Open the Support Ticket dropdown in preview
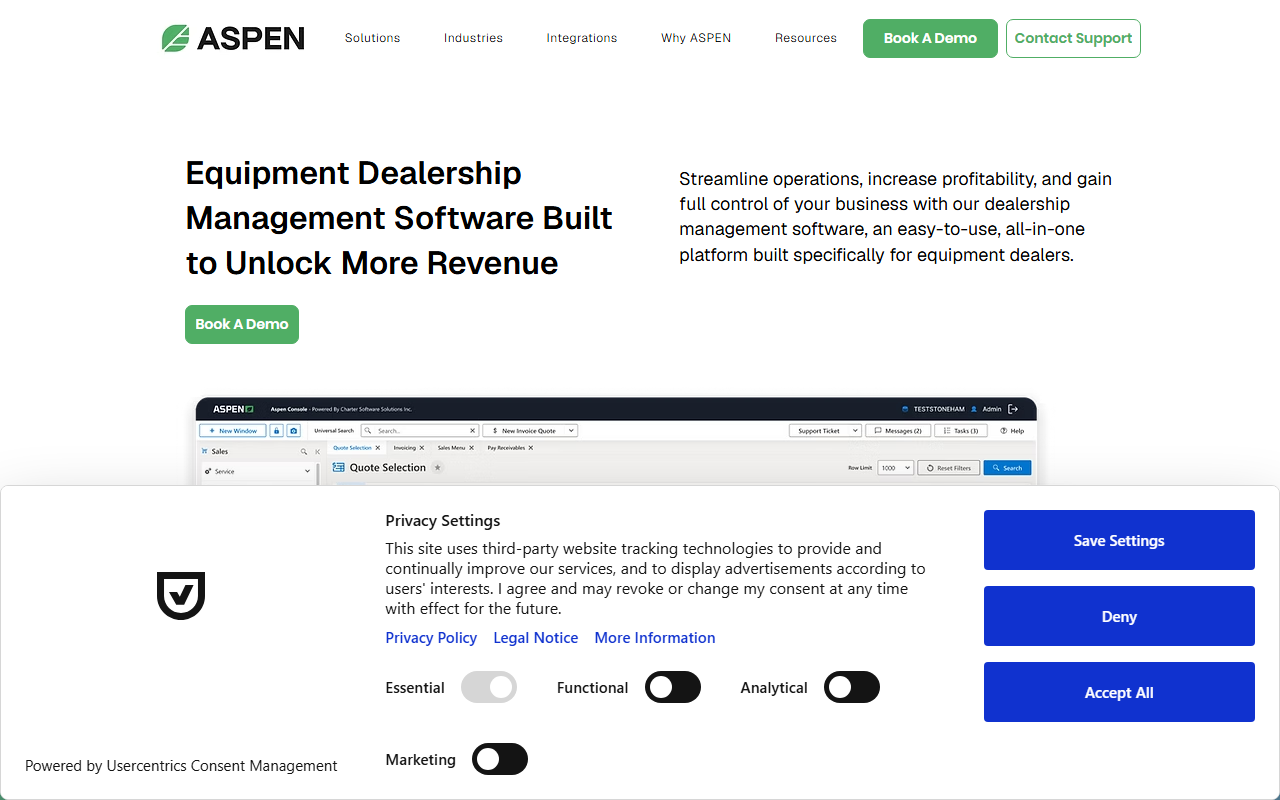Viewport: 1280px width, 800px height. pos(825,431)
